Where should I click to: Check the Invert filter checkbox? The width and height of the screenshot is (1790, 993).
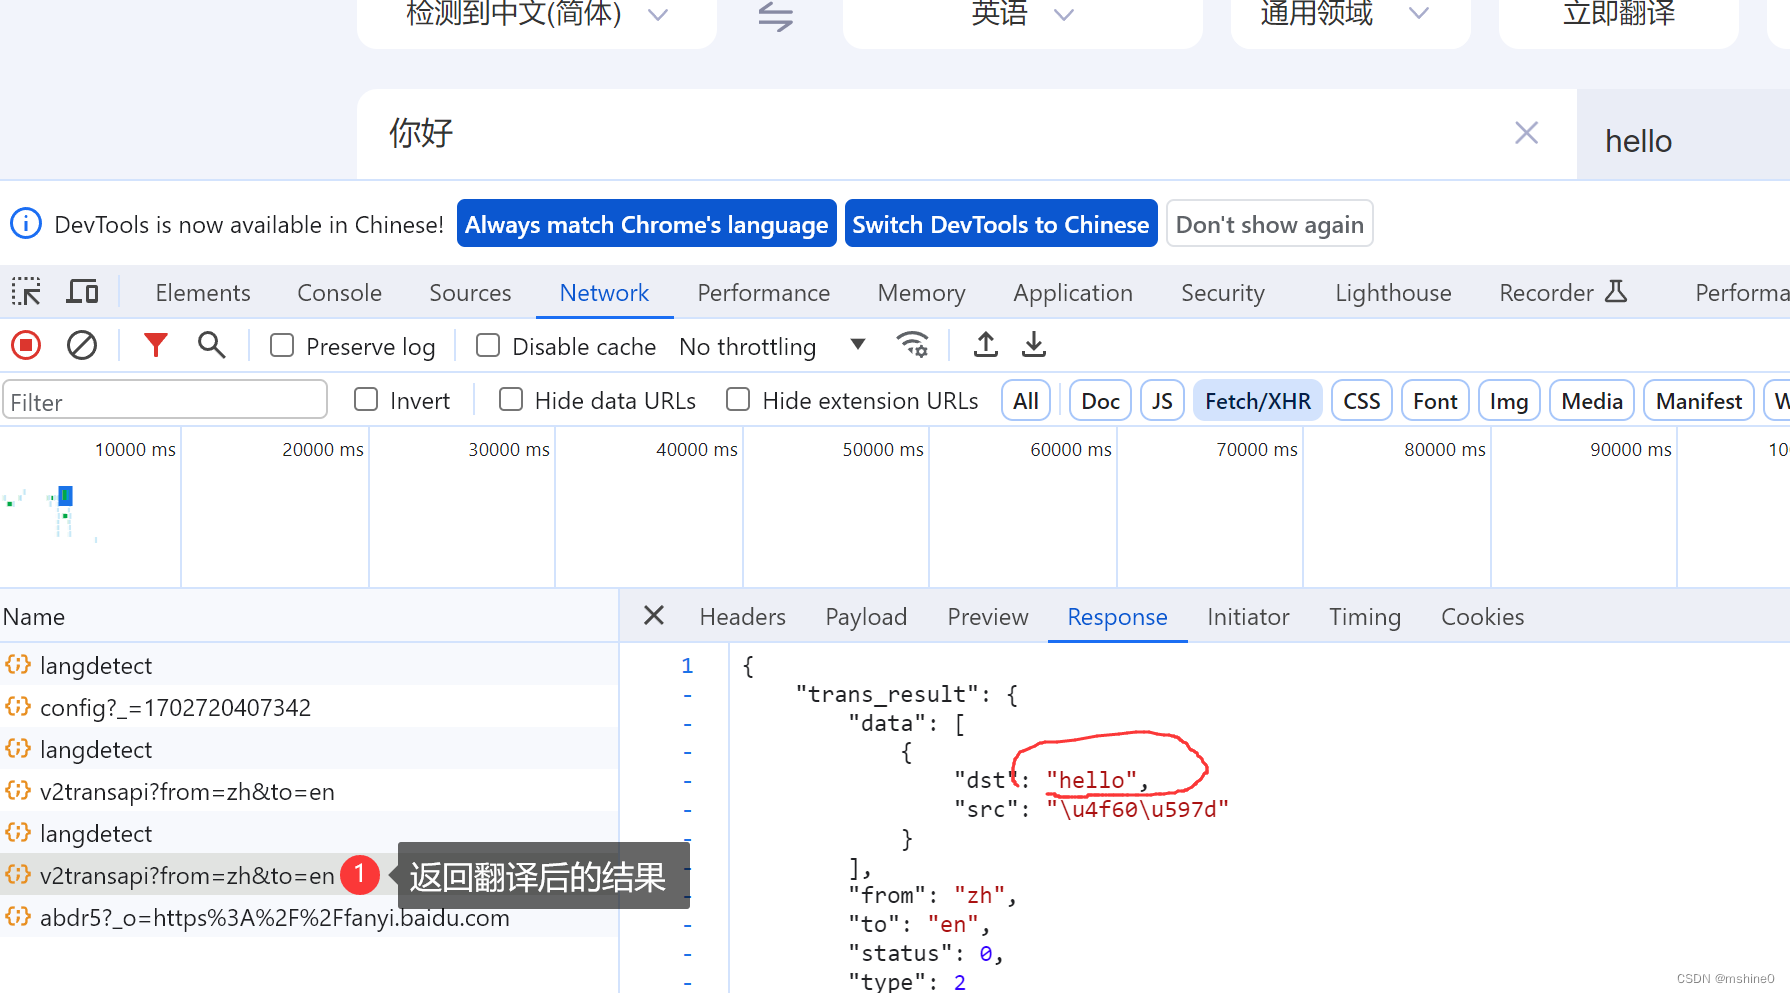(x=366, y=400)
